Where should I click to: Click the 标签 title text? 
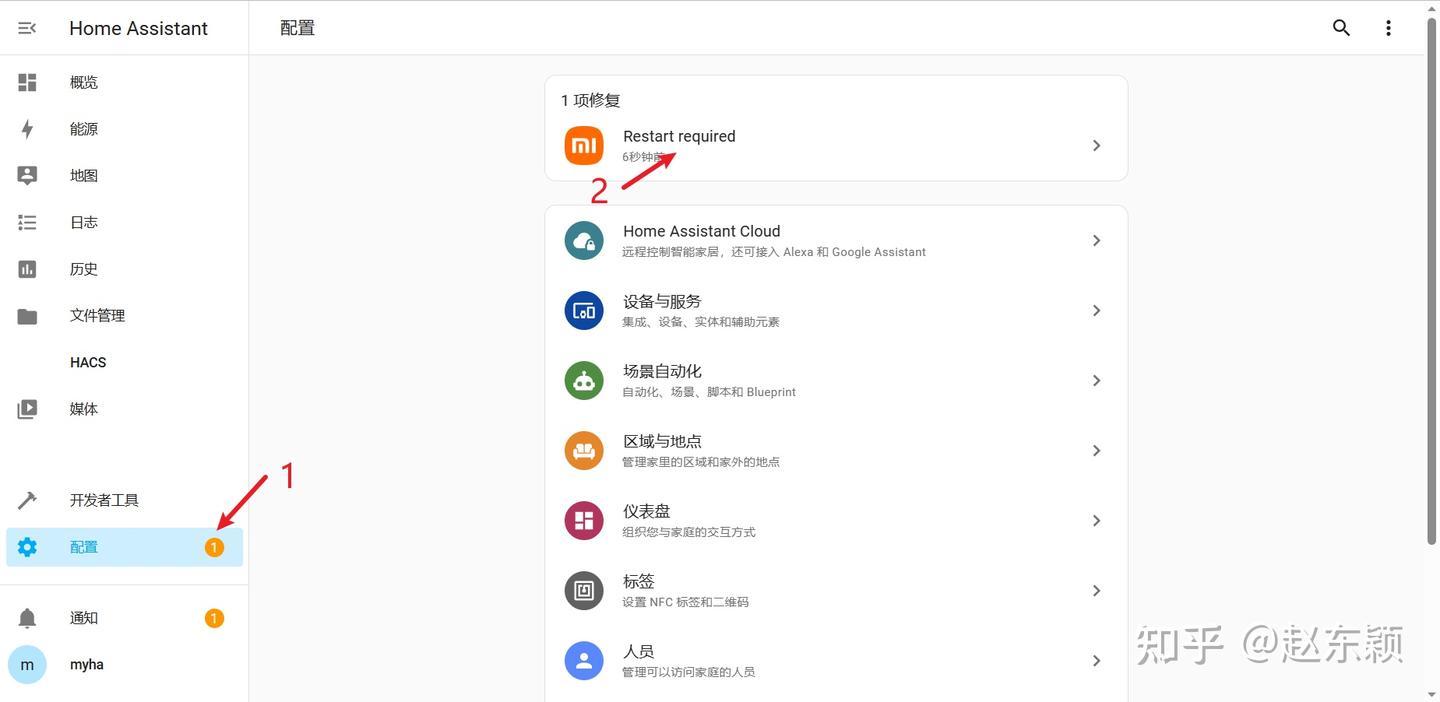point(639,581)
